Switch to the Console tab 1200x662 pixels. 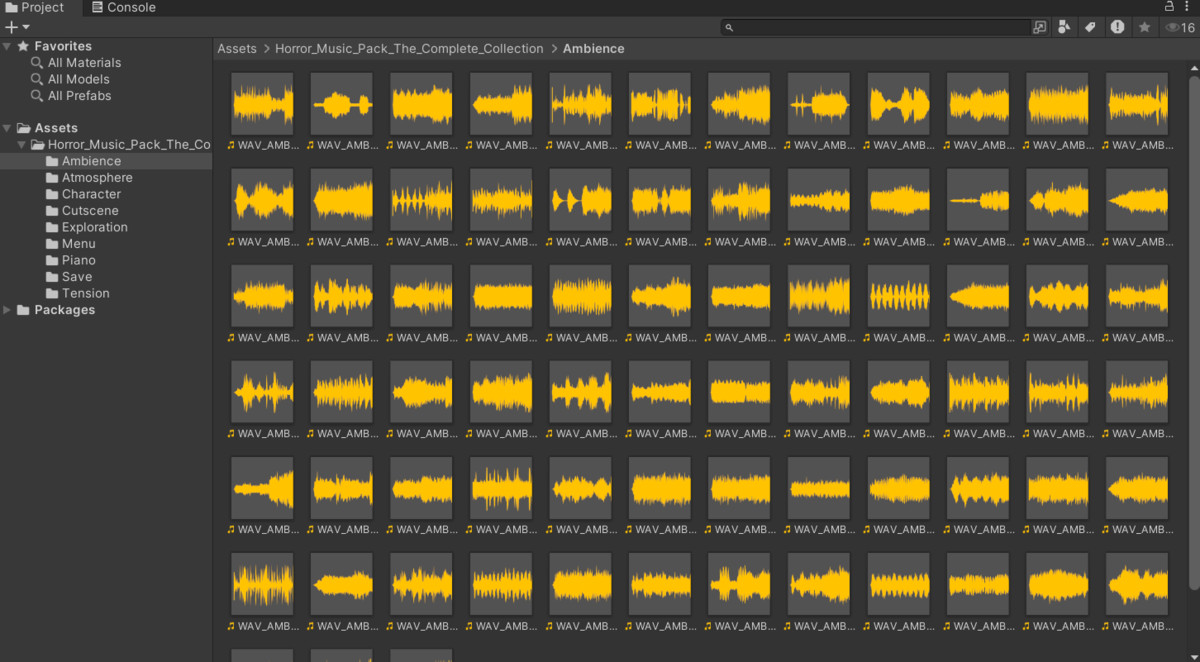pyautogui.click(x=123, y=7)
